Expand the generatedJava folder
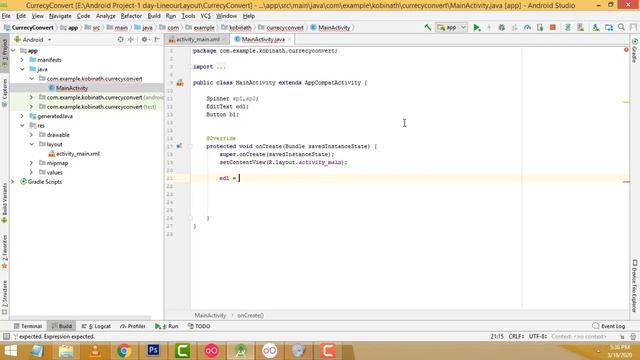 click(22, 116)
